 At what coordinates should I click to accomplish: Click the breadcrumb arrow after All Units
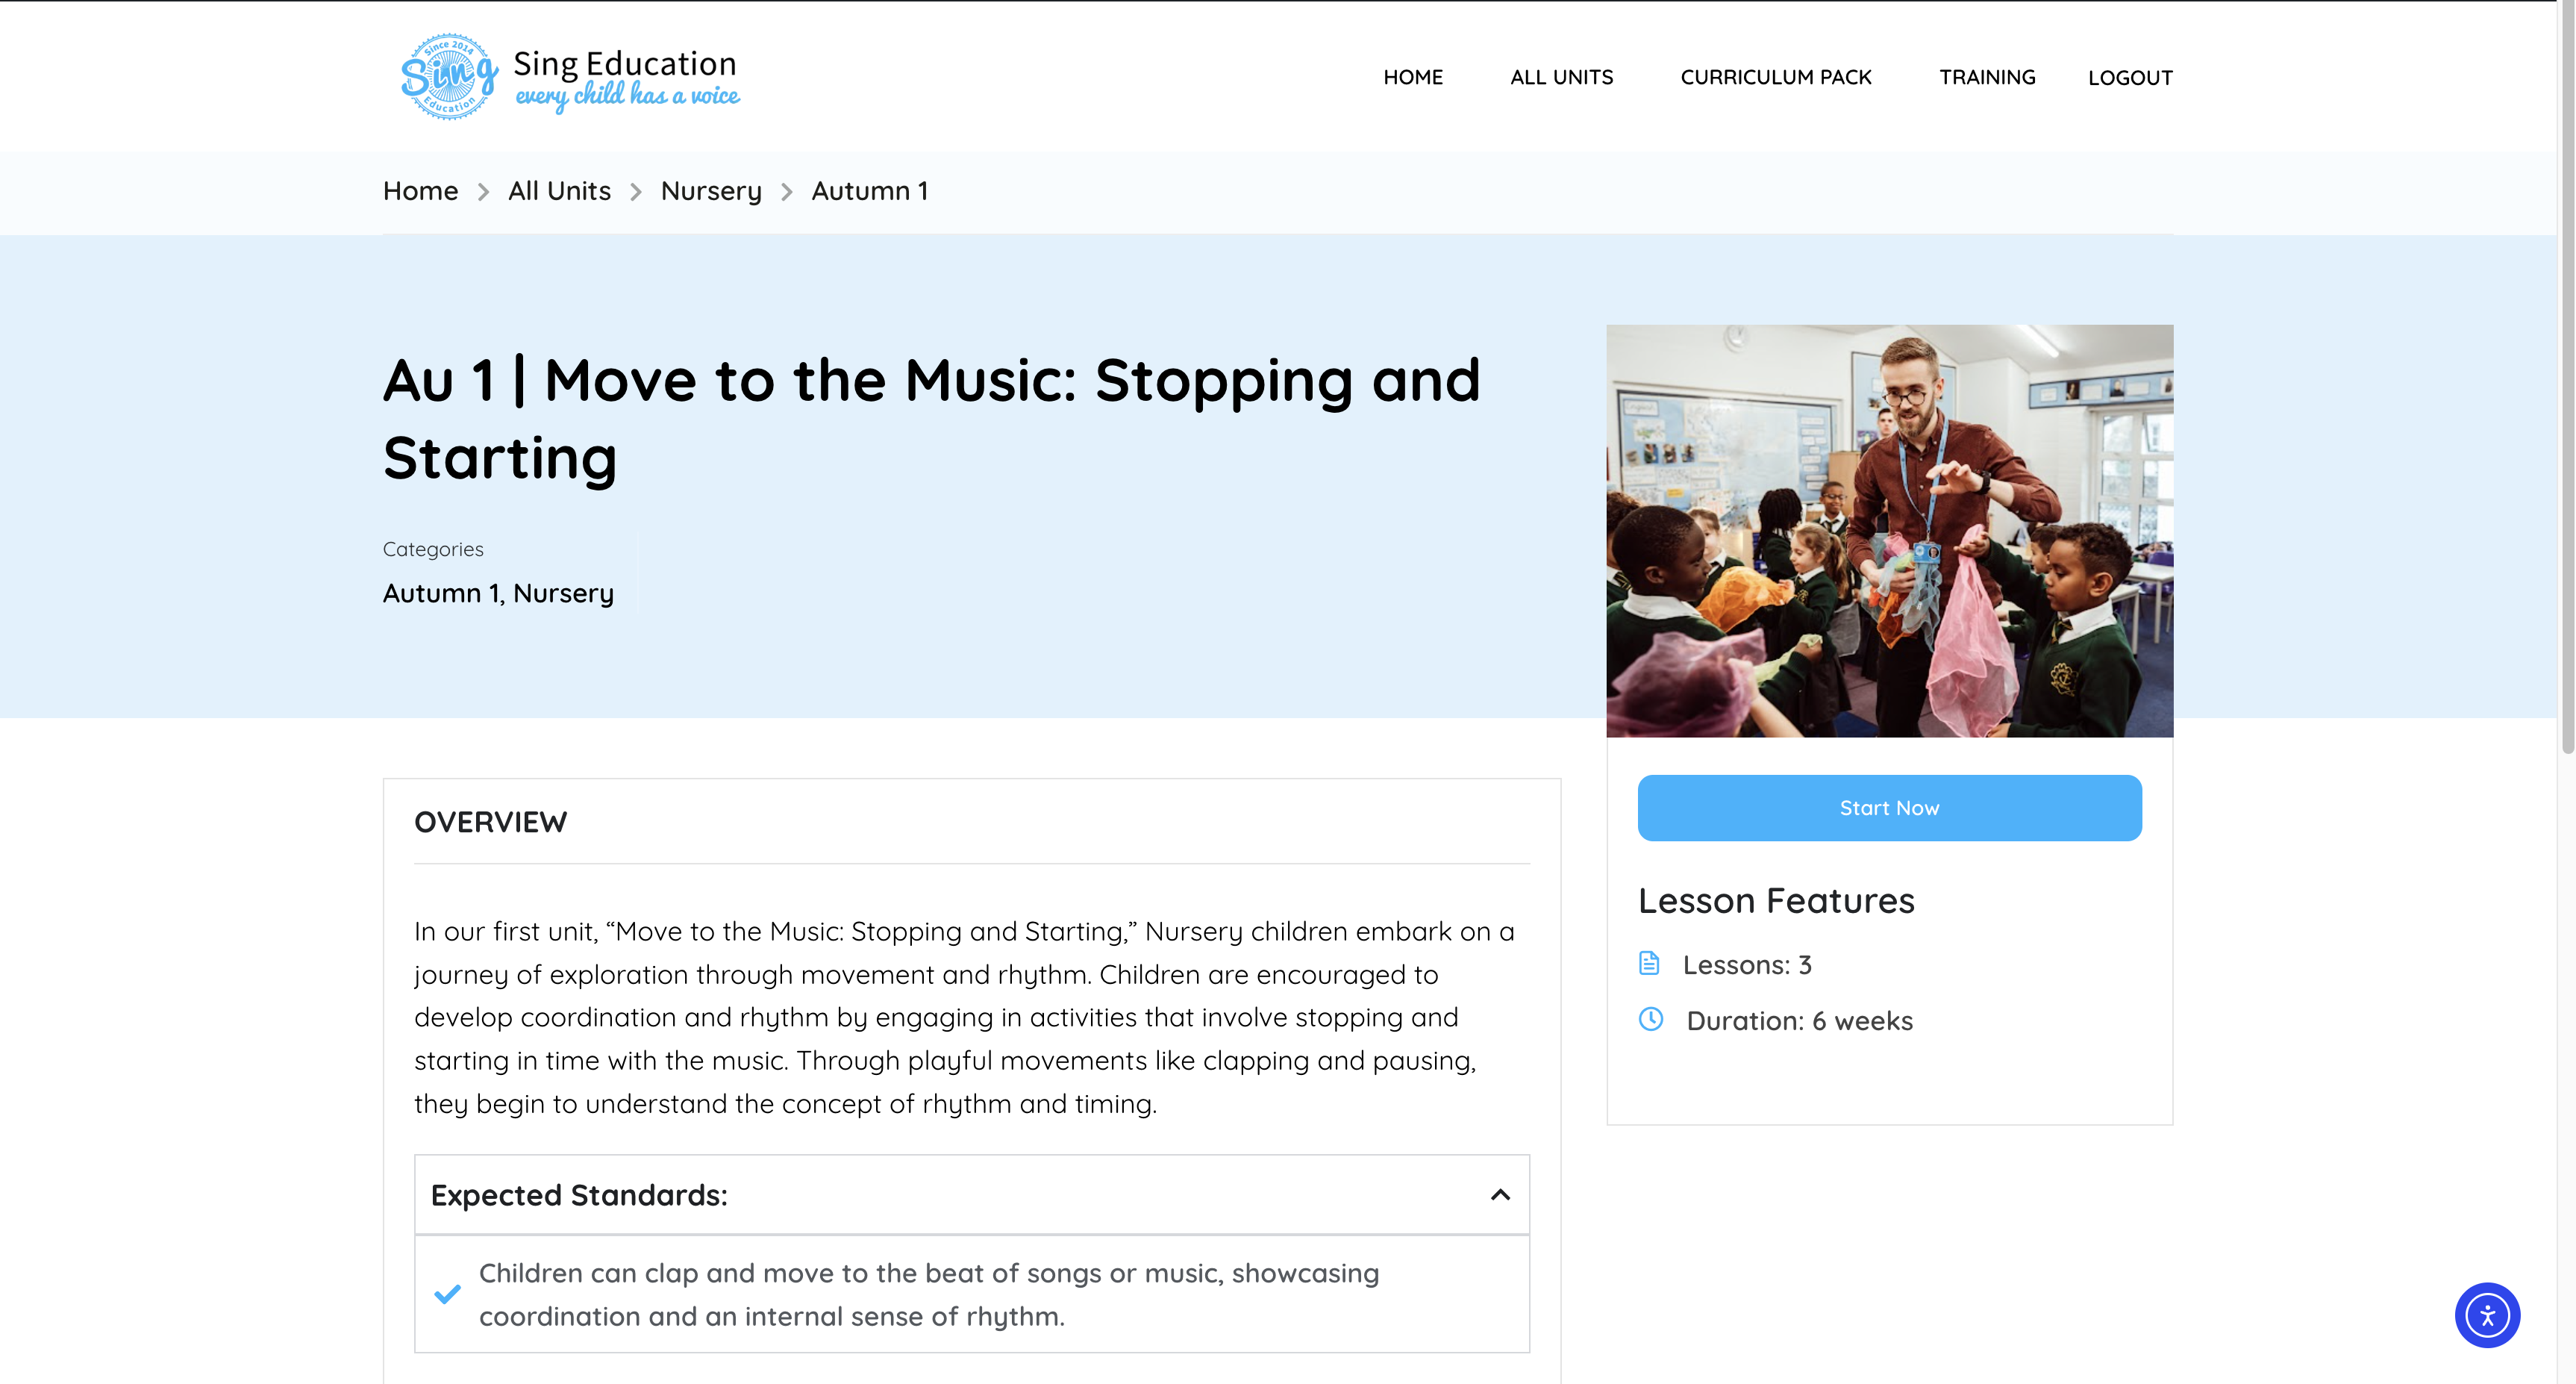click(x=636, y=192)
